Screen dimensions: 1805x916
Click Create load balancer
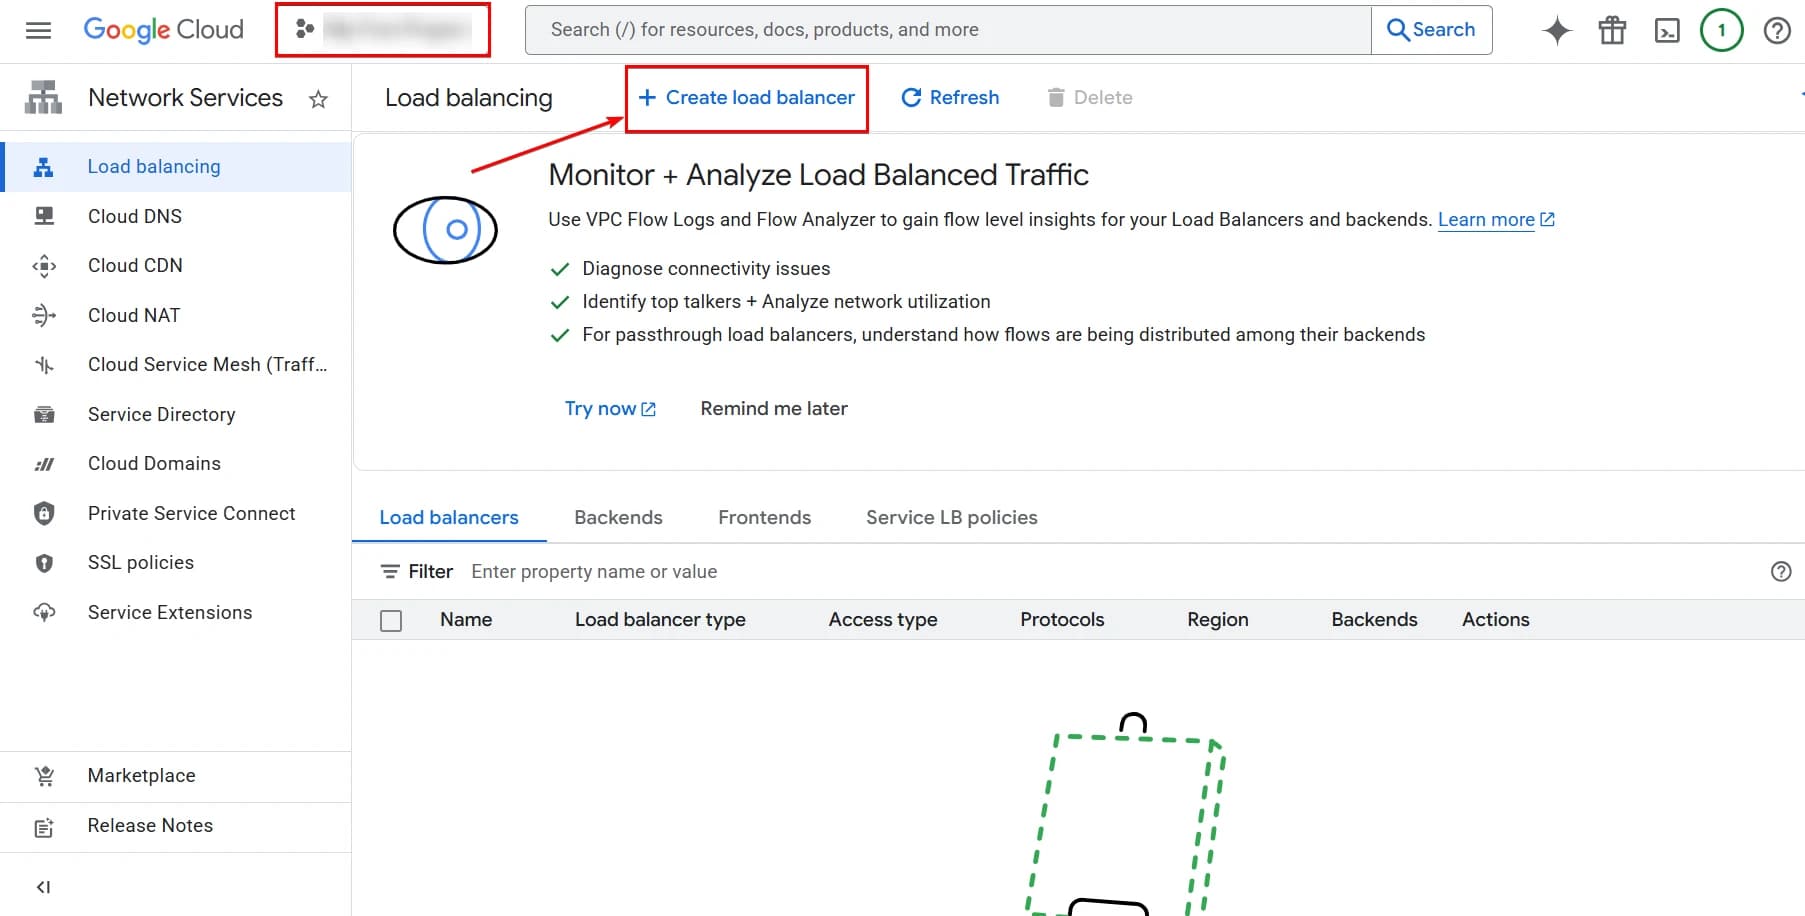tap(746, 97)
